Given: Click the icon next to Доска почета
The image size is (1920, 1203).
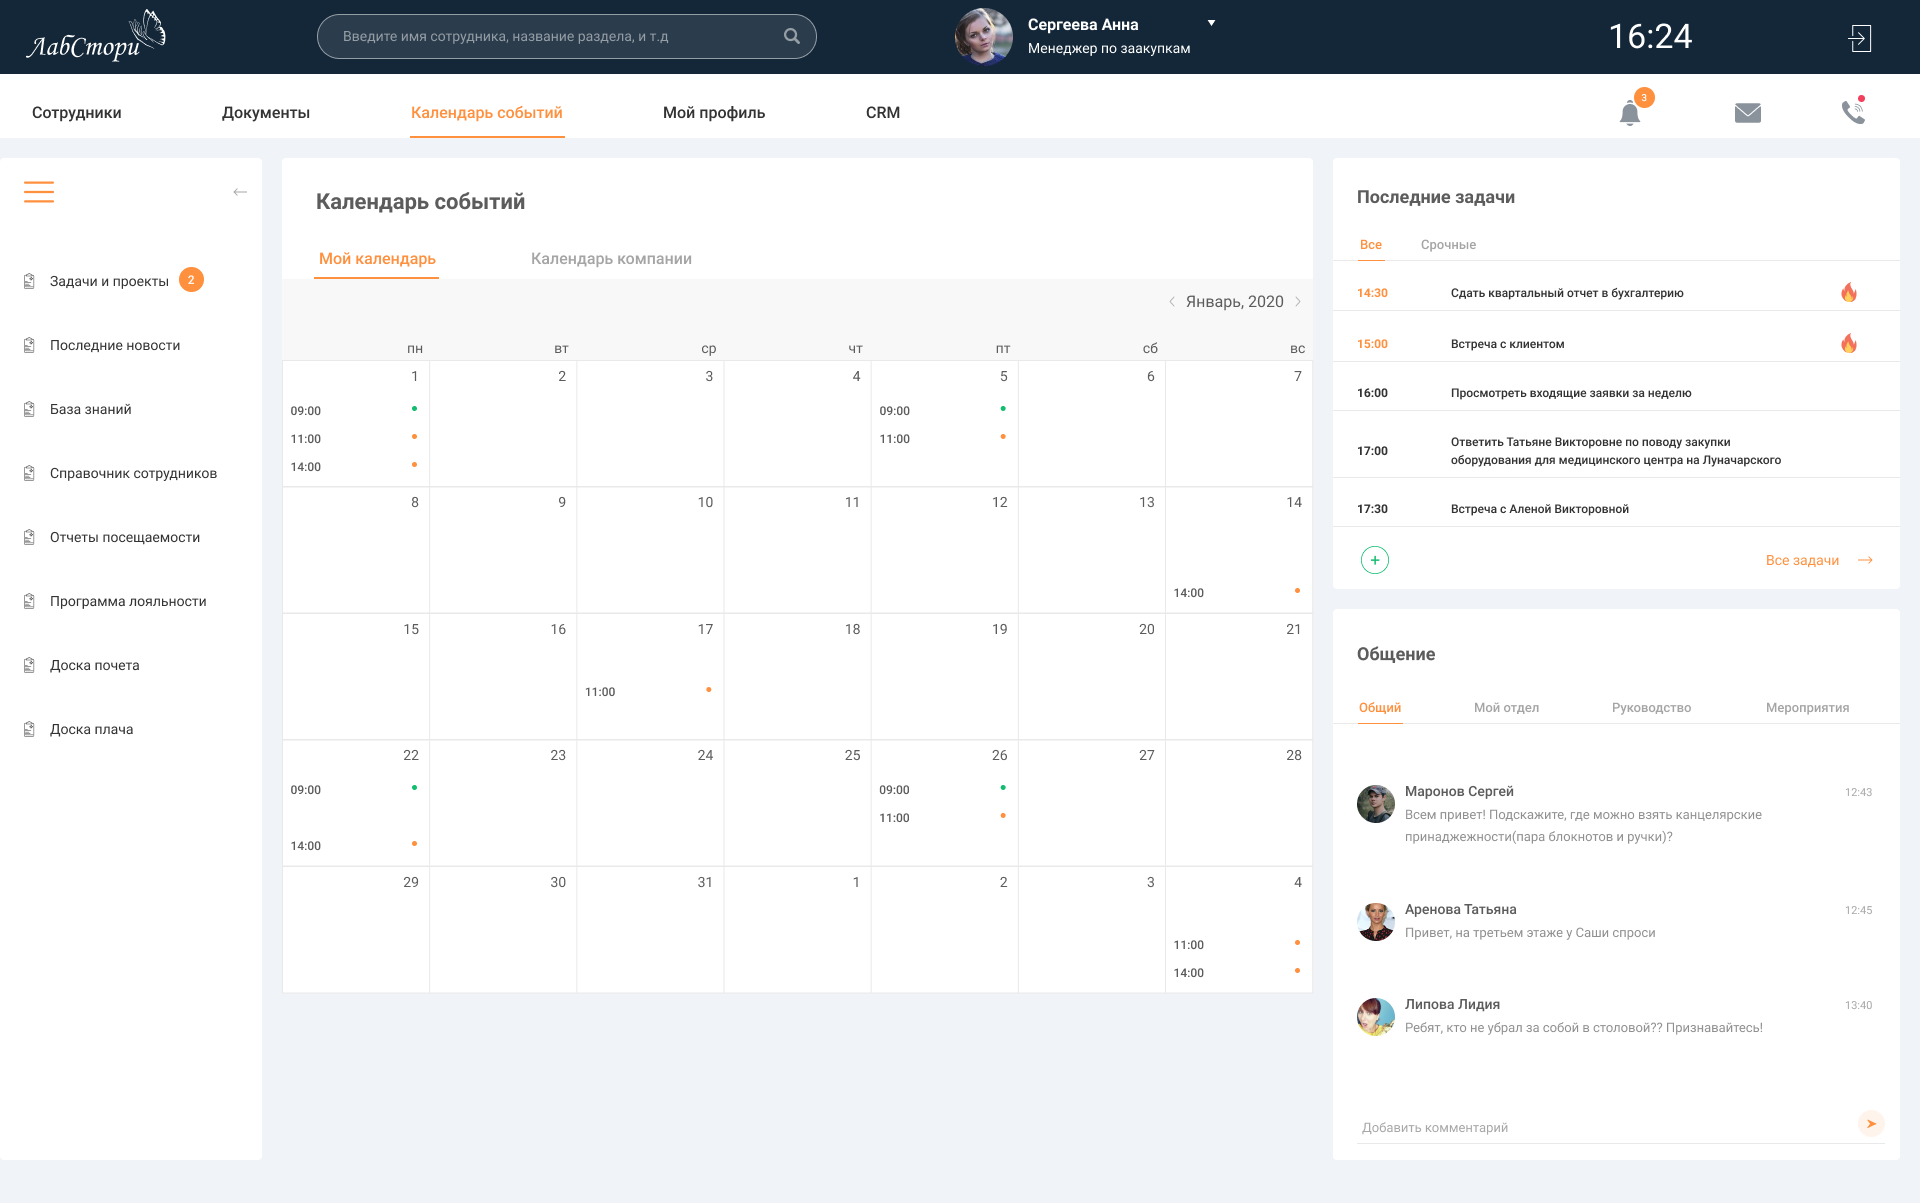Looking at the screenshot, I should pyautogui.click(x=29, y=665).
